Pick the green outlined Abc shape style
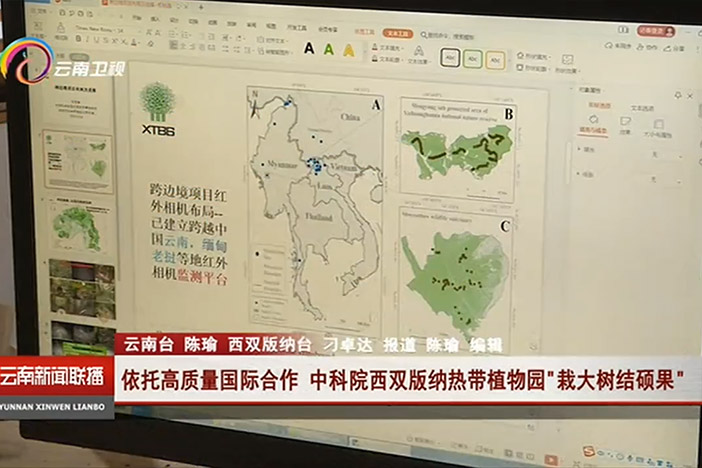This screenshot has height=468, width=702. 473,59
